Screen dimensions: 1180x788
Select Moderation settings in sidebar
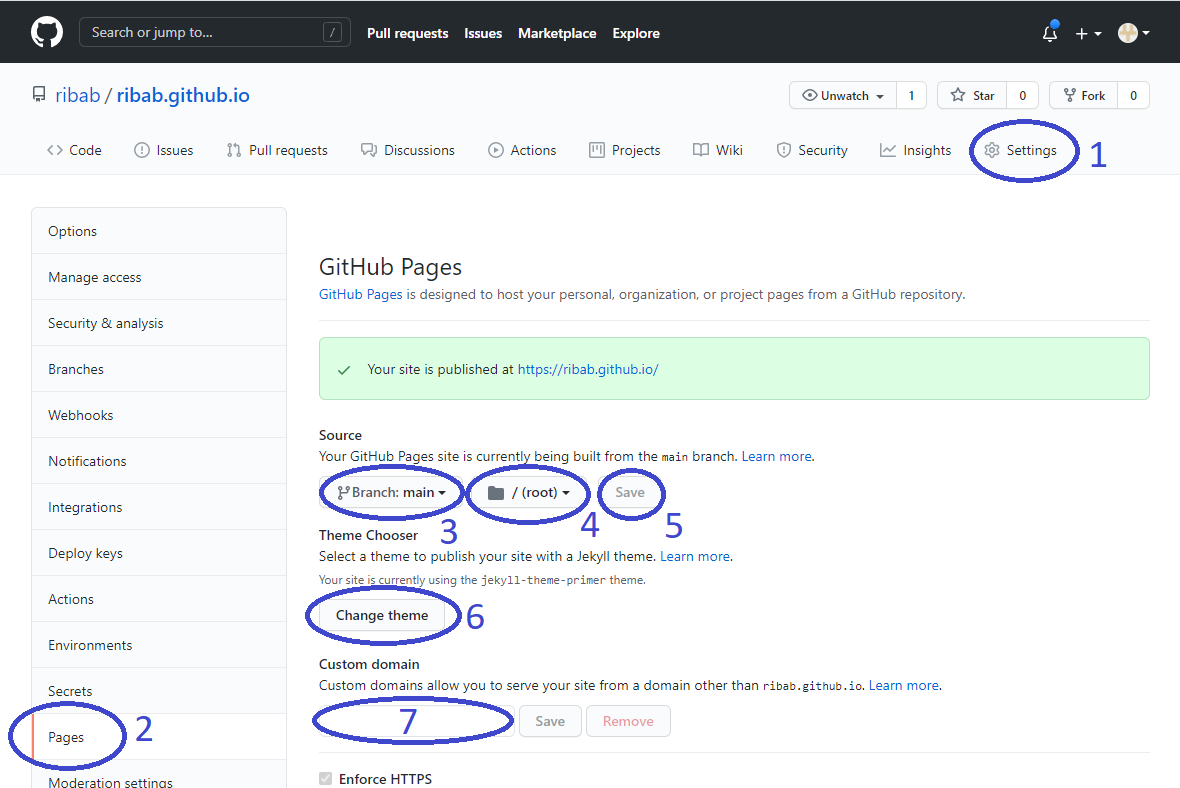point(159,775)
